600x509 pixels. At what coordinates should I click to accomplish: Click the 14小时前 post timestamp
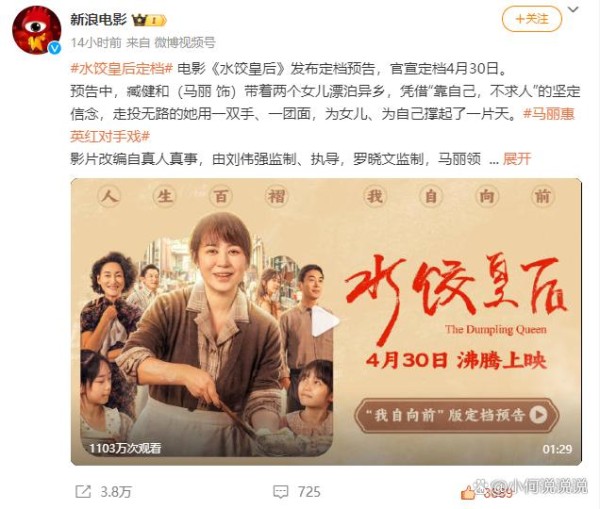point(96,42)
